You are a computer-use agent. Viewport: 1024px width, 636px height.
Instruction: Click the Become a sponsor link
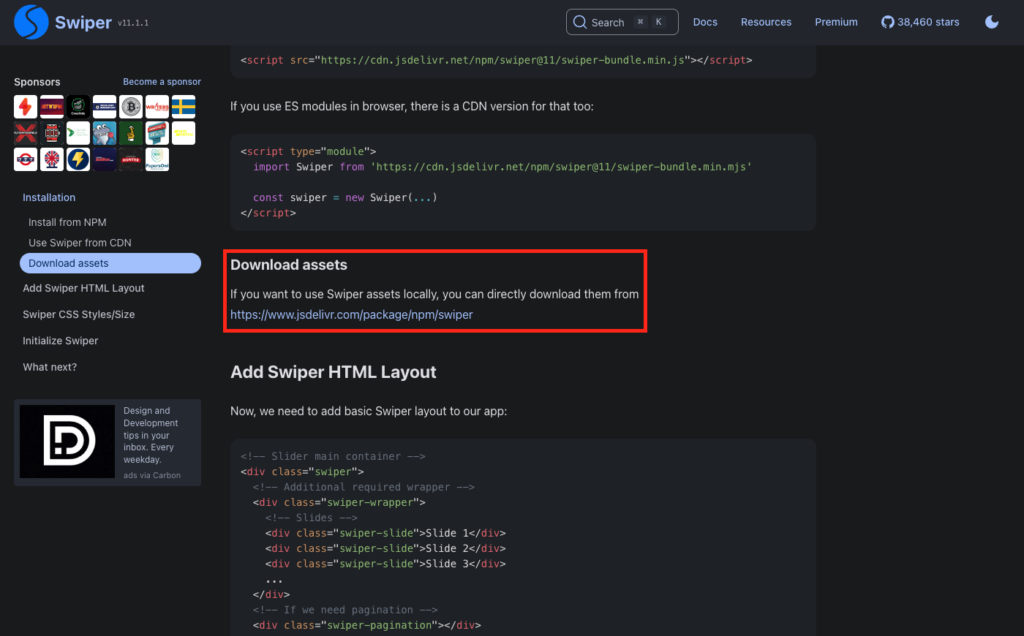[162, 82]
